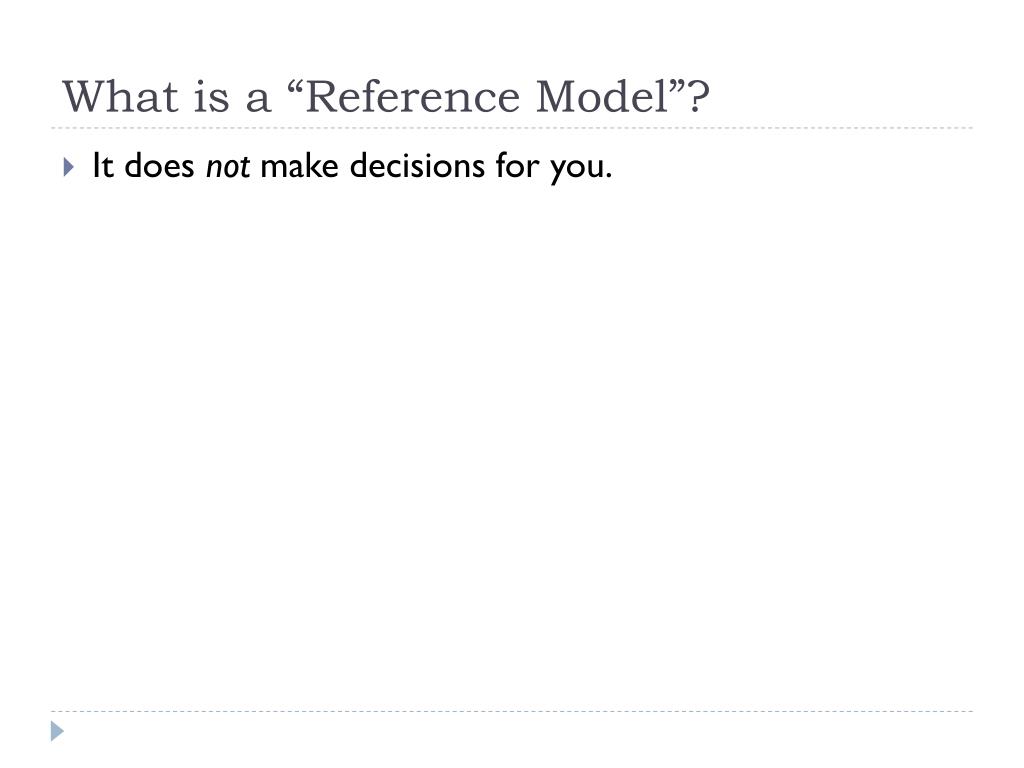Click the letter 'a' in the title

(258, 101)
